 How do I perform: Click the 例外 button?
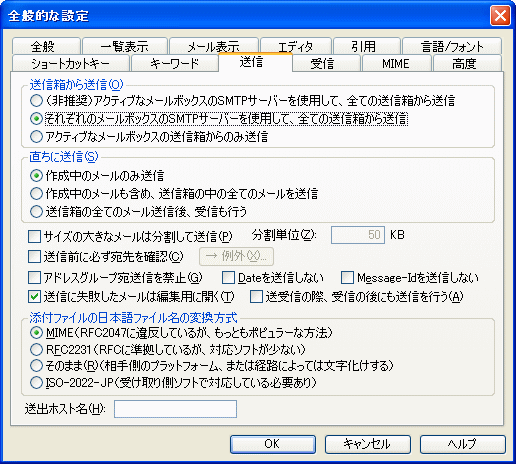[236, 256]
